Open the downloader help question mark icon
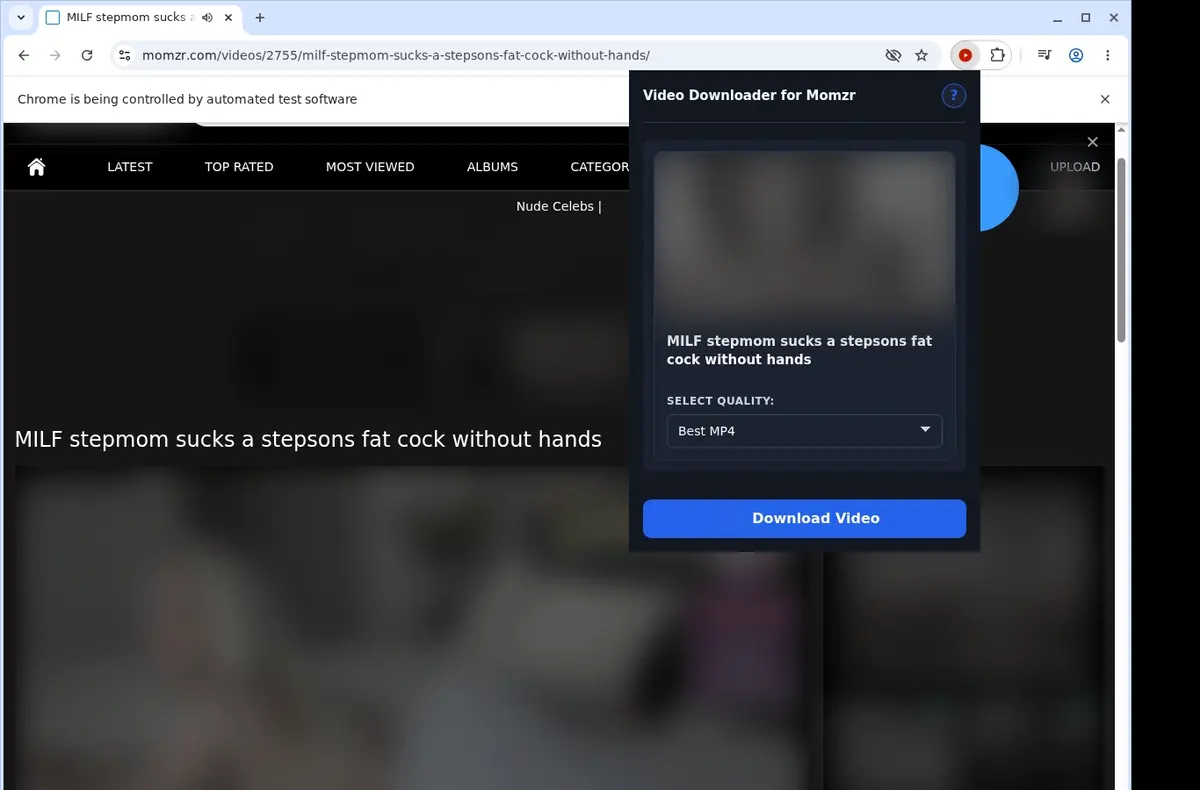The image size is (1200, 790). coord(953,95)
